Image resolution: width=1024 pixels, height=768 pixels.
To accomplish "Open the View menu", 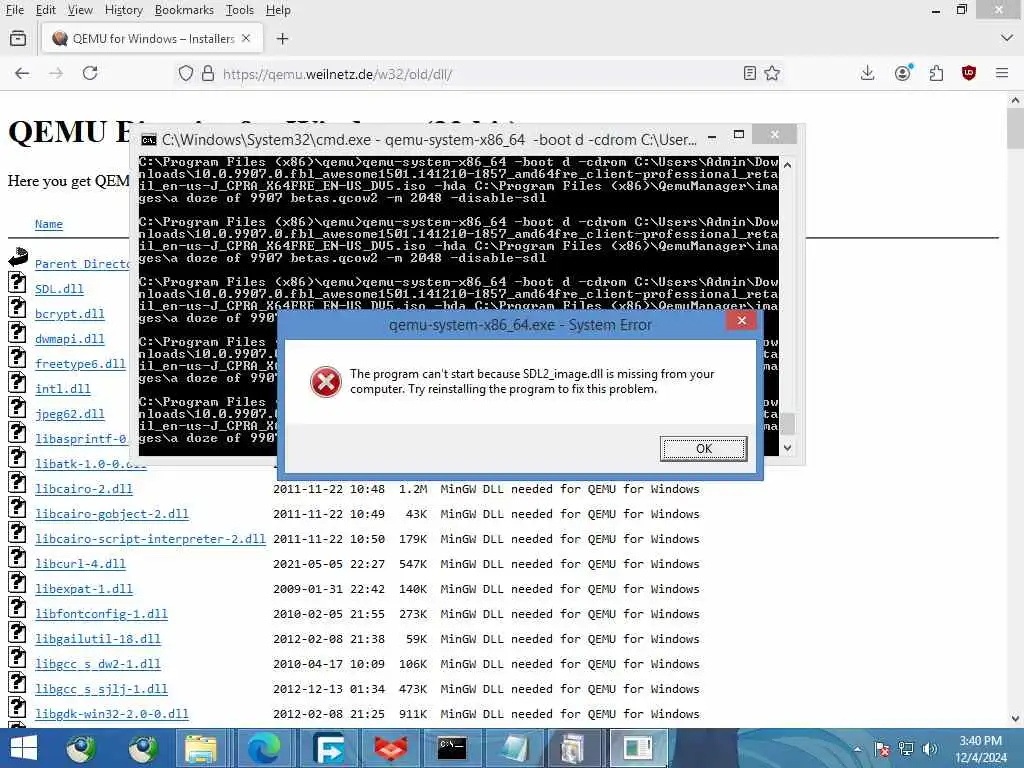I will pos(80,10).
